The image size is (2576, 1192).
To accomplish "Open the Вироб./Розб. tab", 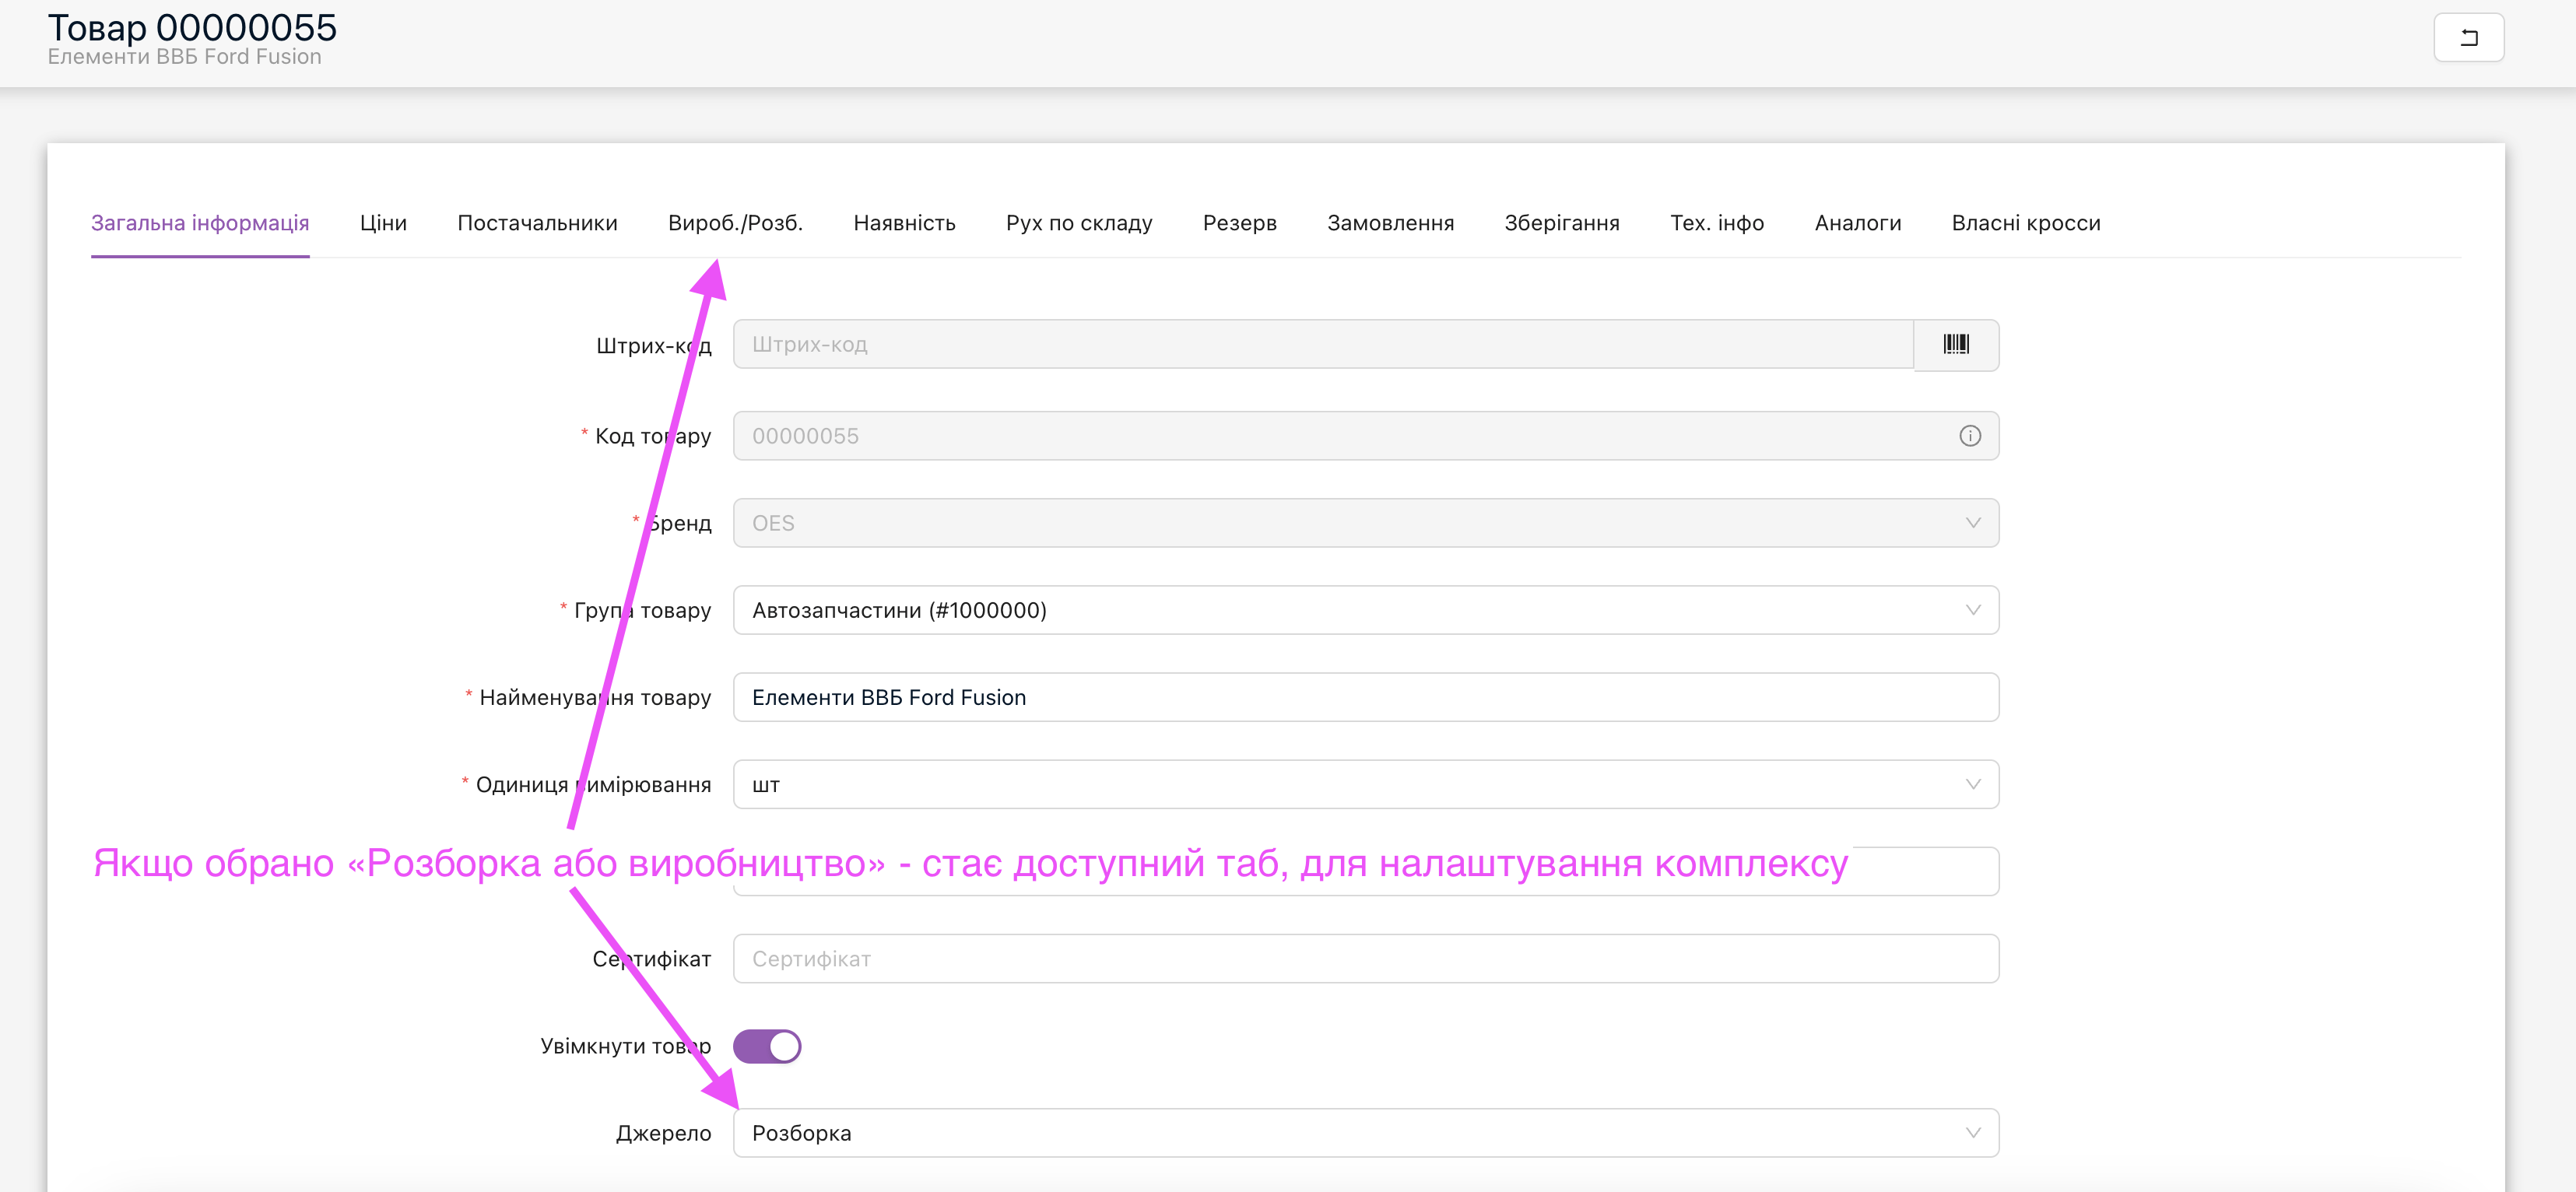I will click(735, 223).
